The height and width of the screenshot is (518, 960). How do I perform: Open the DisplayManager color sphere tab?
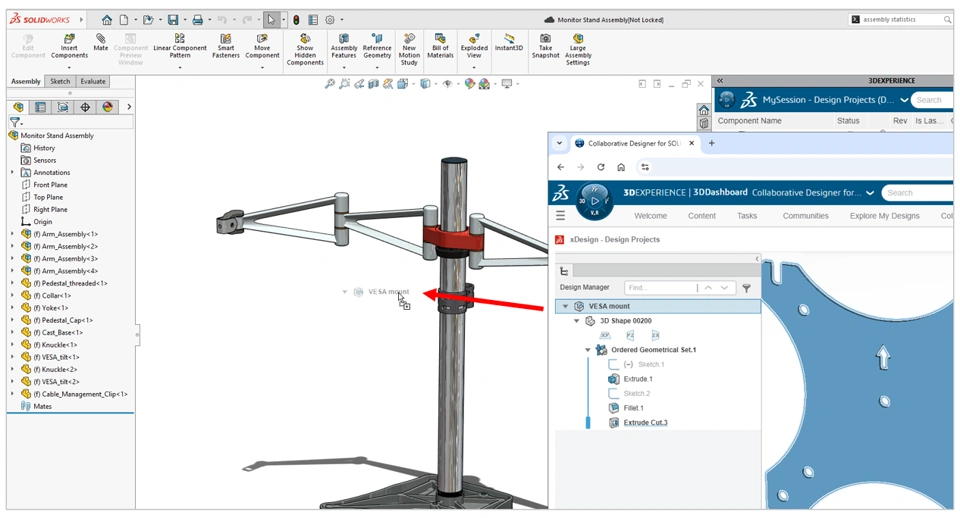pyautogui.click(x=107, y=107)
